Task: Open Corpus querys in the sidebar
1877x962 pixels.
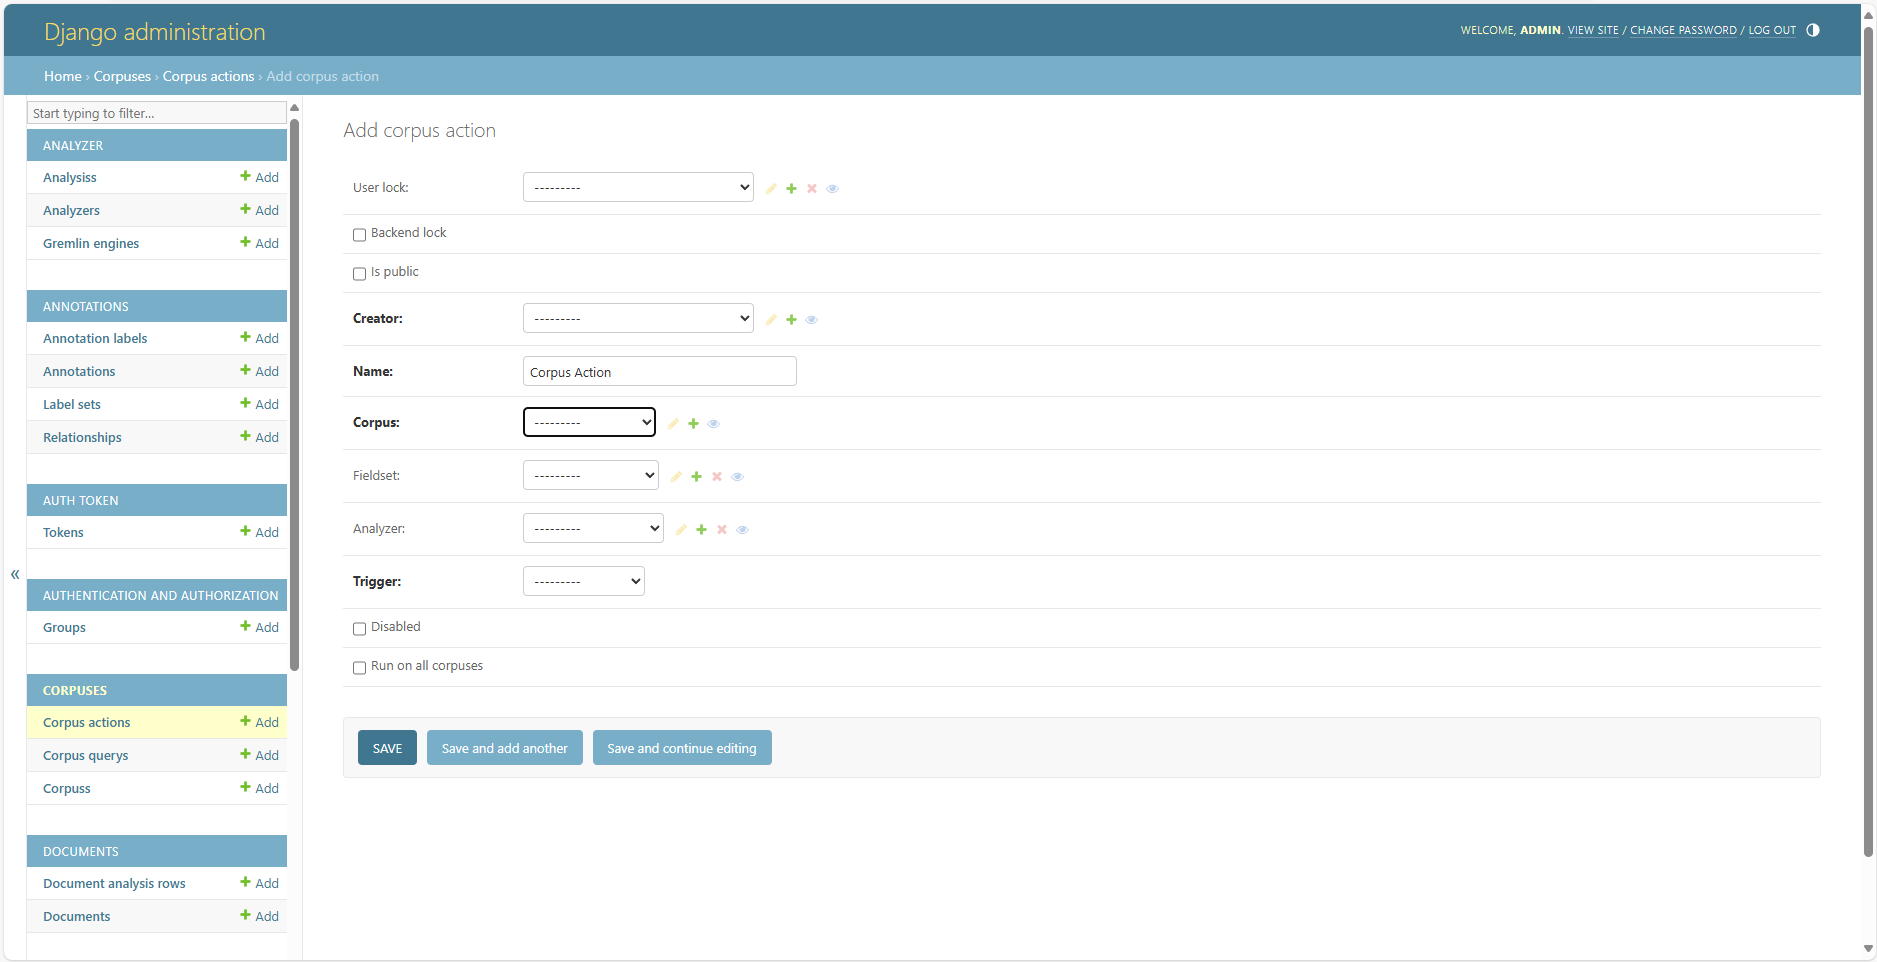Action: pos(85,755)
